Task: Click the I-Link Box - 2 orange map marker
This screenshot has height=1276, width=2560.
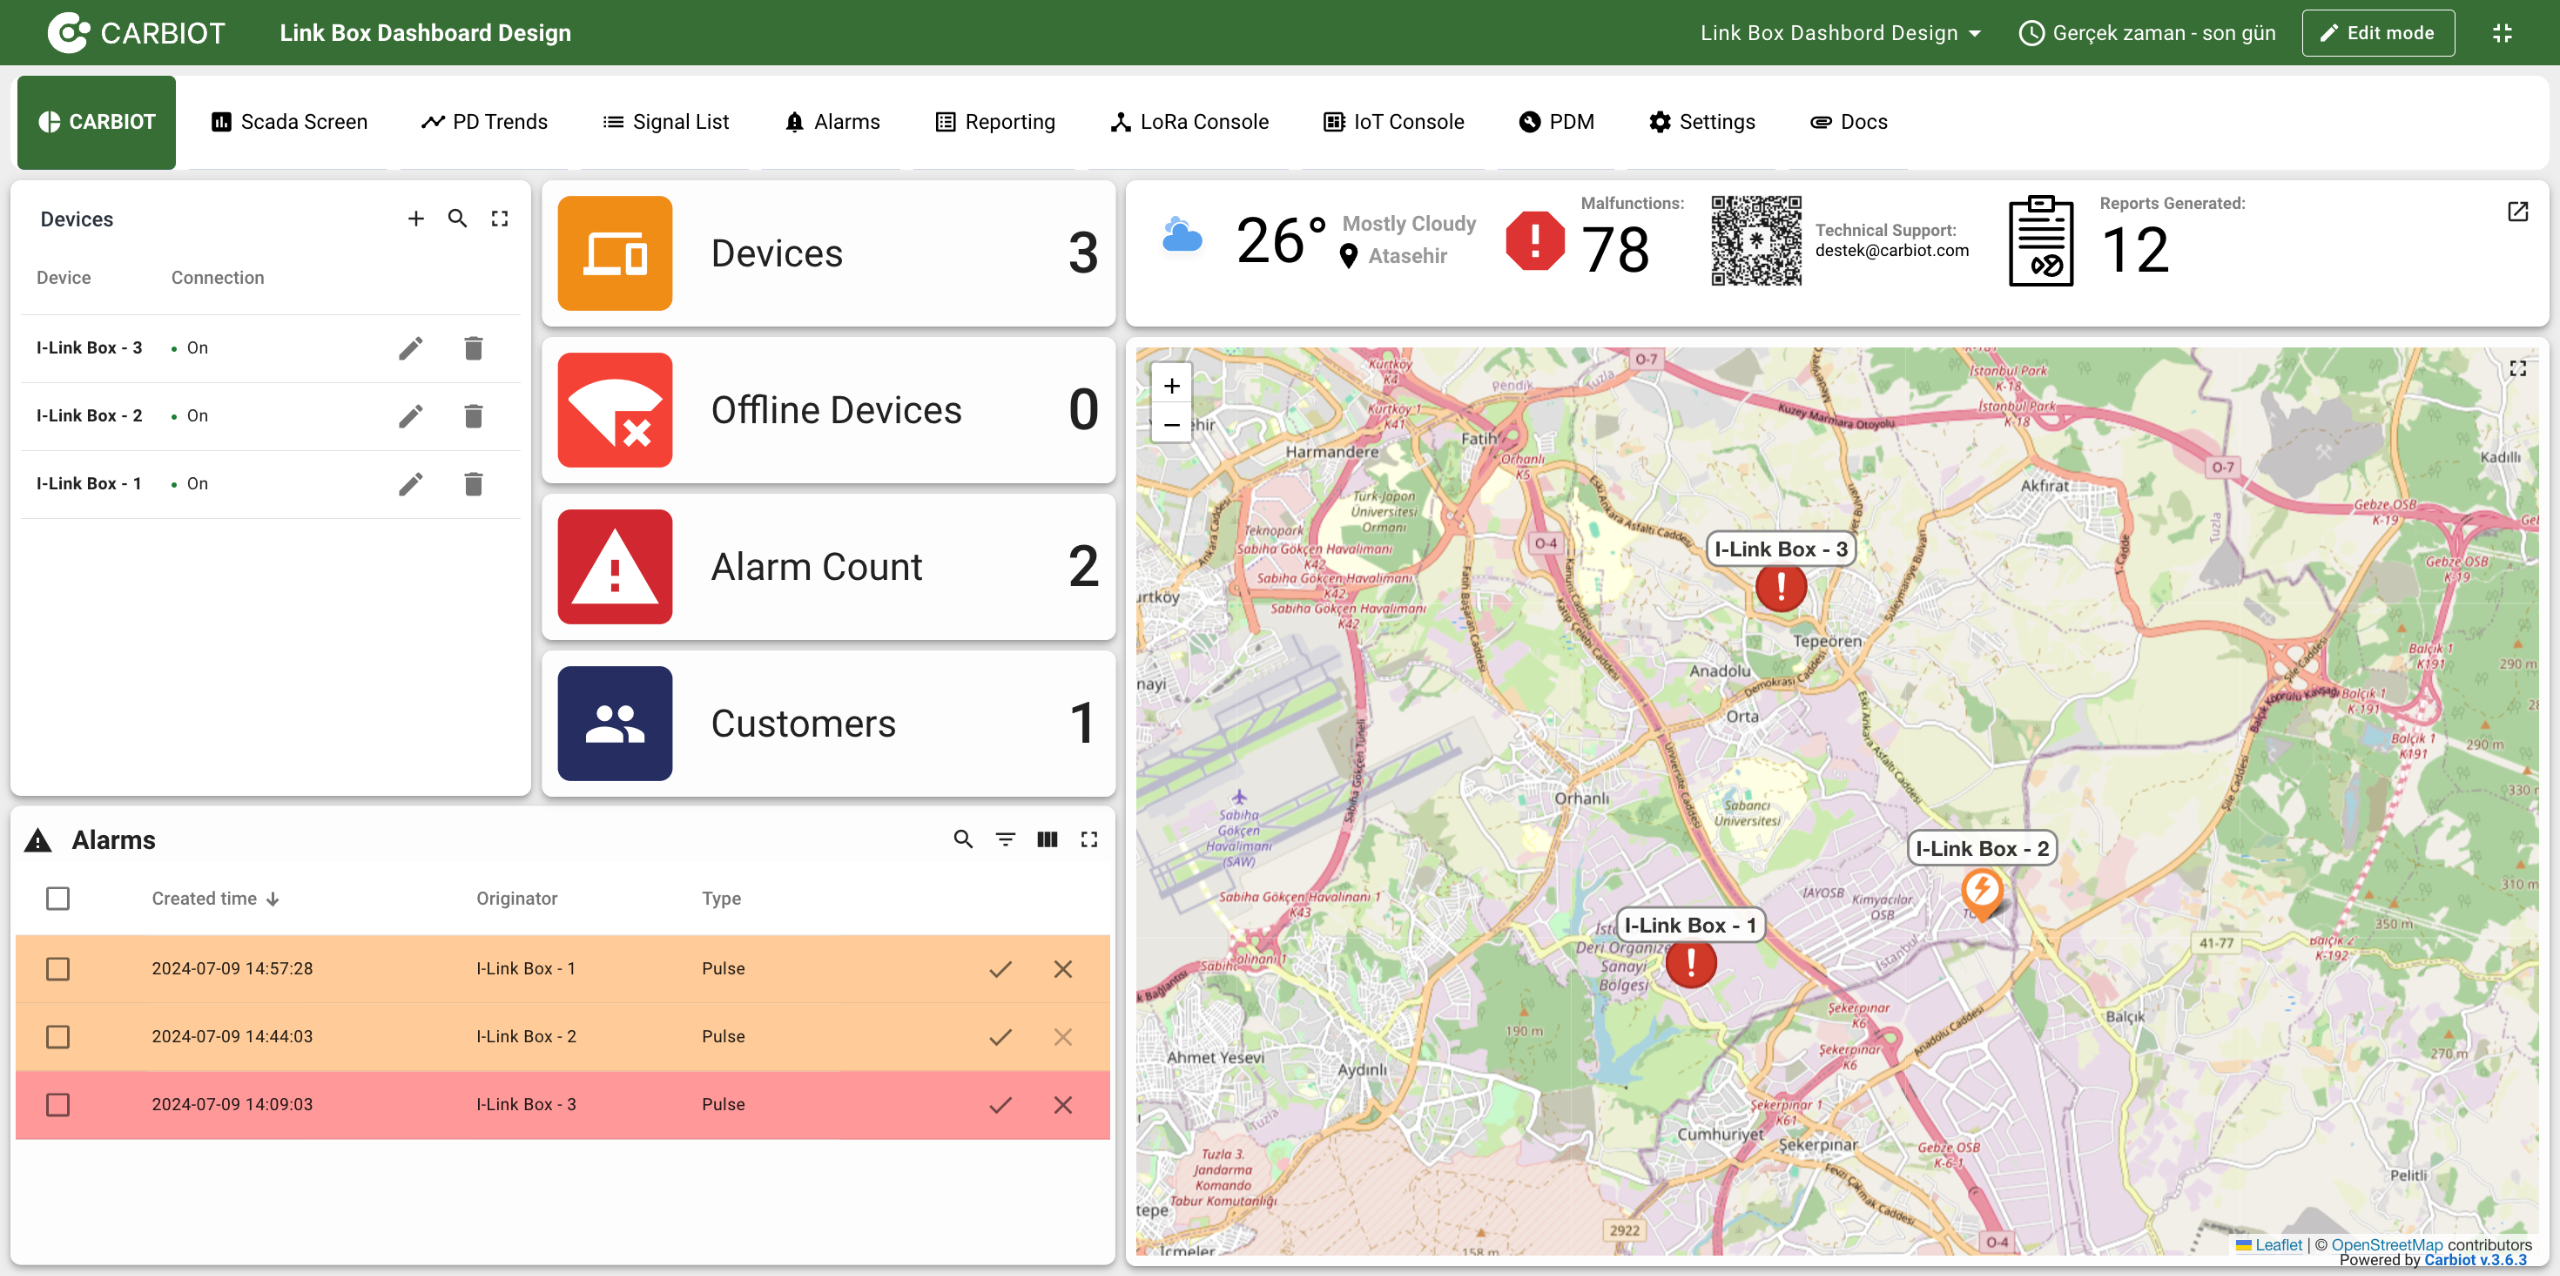Action: (x=1982, y=889)
